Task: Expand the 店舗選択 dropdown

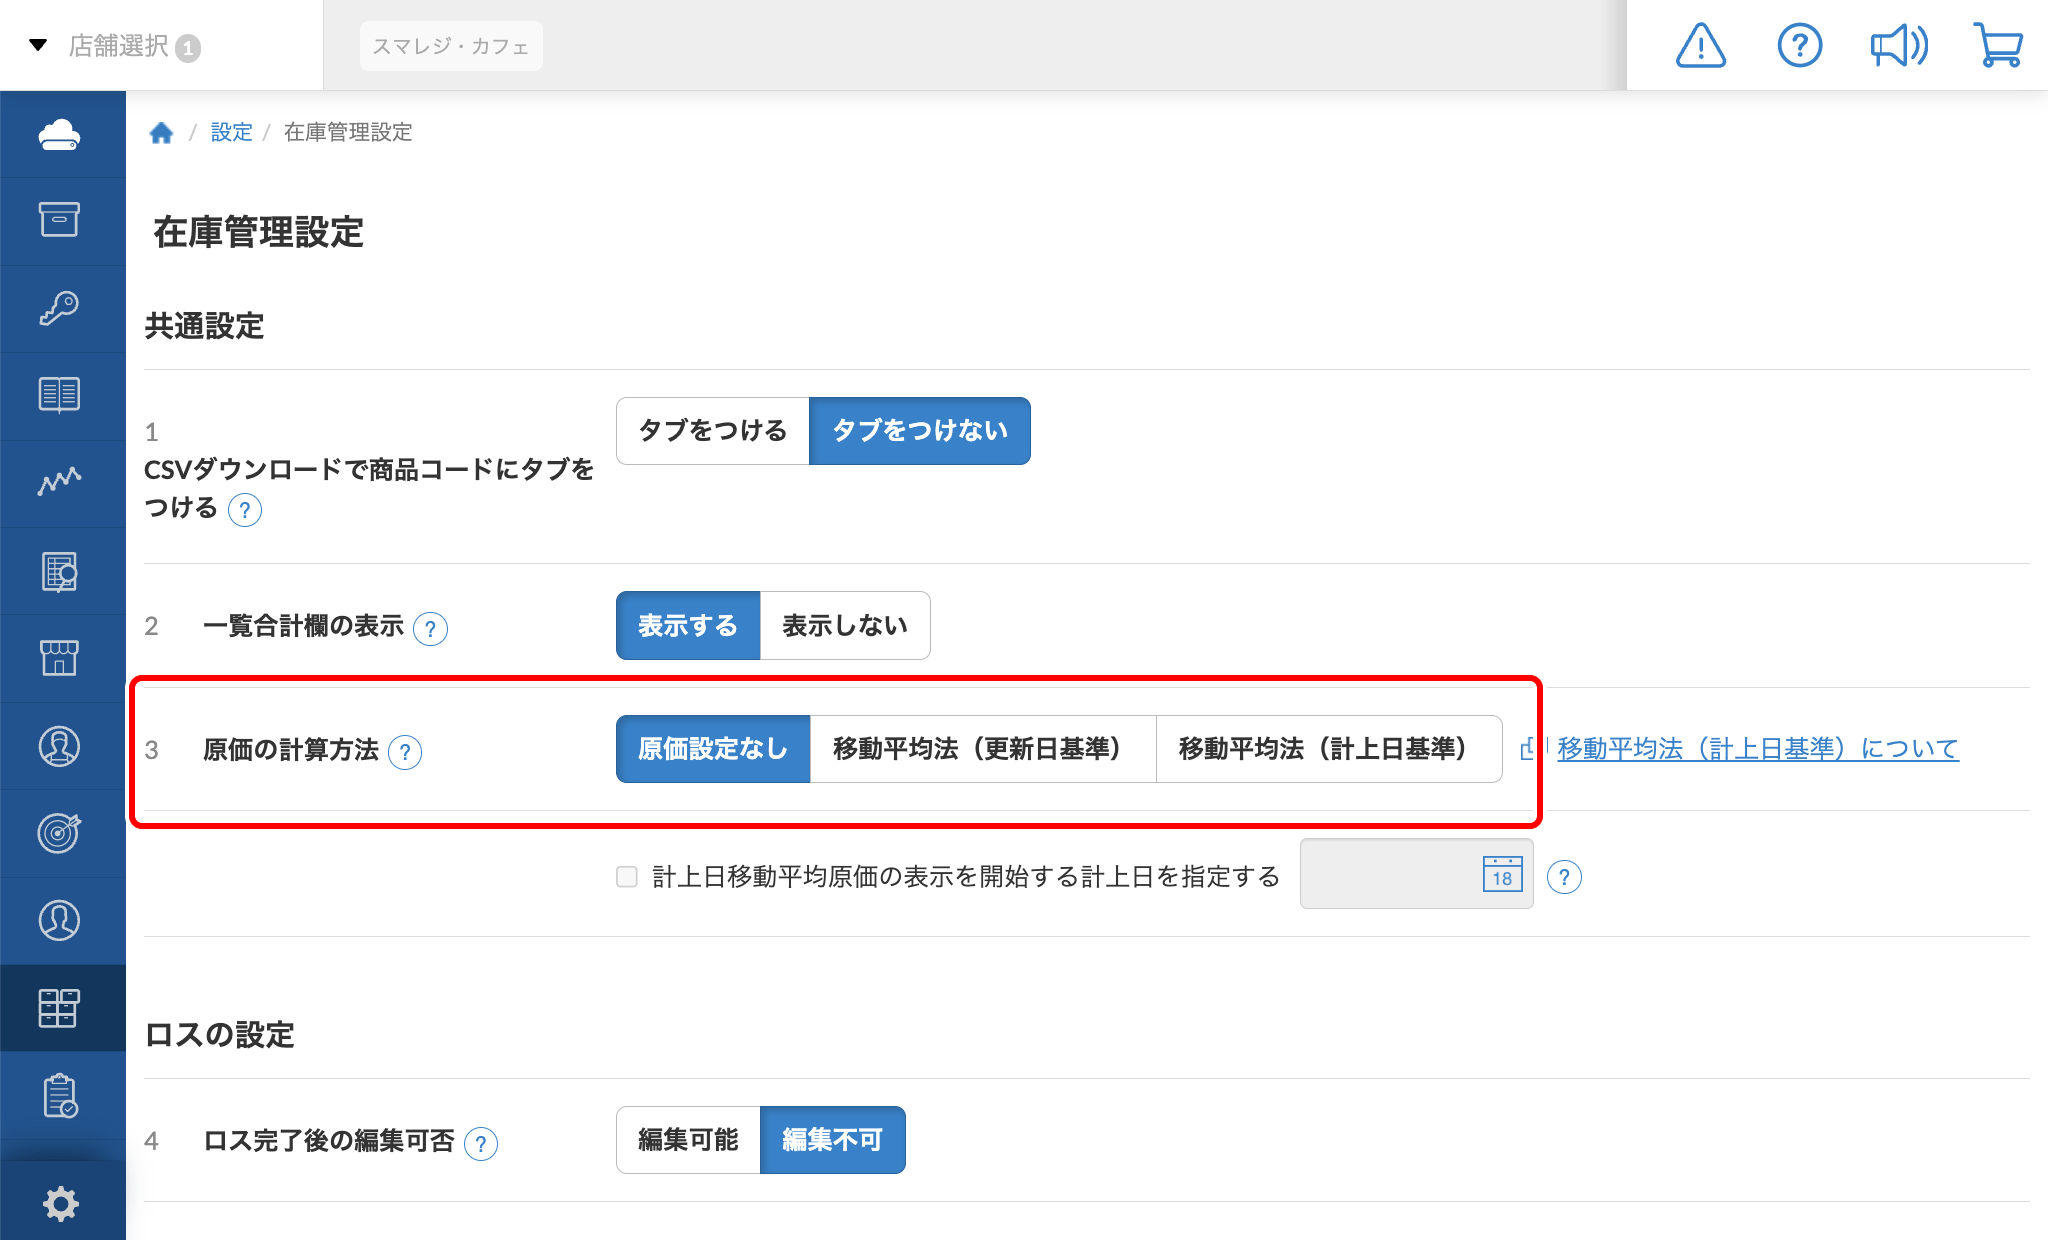Action: tap(114, 46)
